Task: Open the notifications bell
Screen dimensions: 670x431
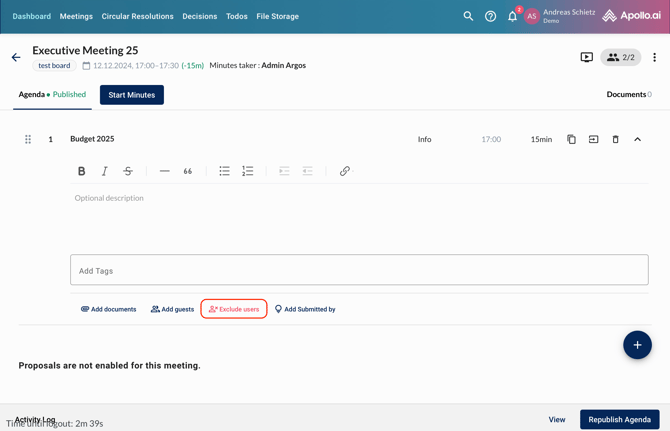Action: coord(512,16)
